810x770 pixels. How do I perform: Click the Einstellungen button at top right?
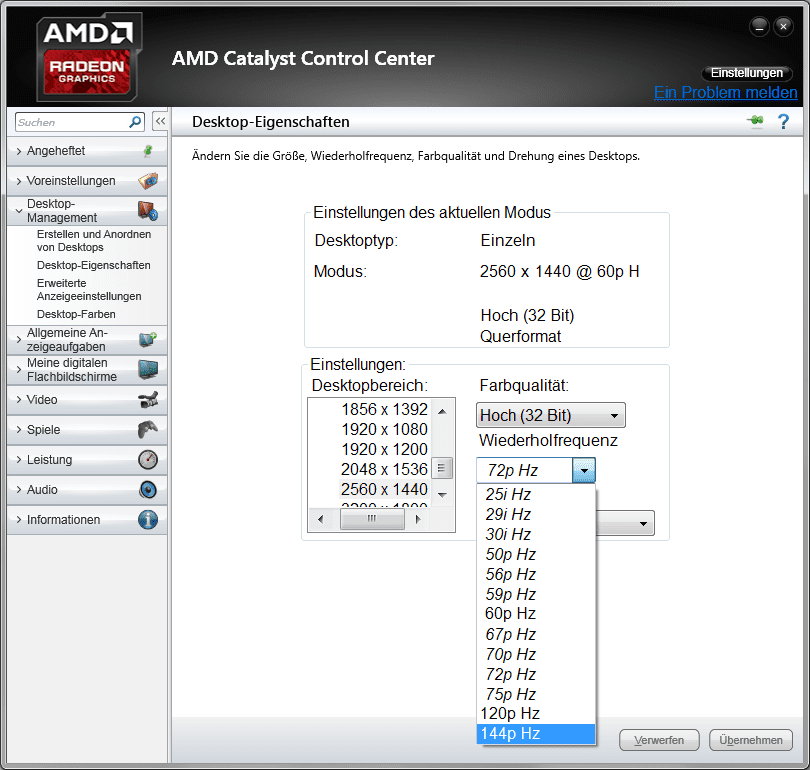tap(746, 73)
